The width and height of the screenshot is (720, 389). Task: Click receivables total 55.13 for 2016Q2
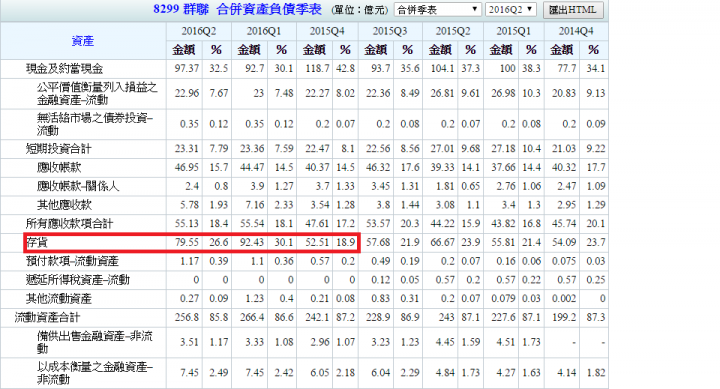tap(187, 223)
